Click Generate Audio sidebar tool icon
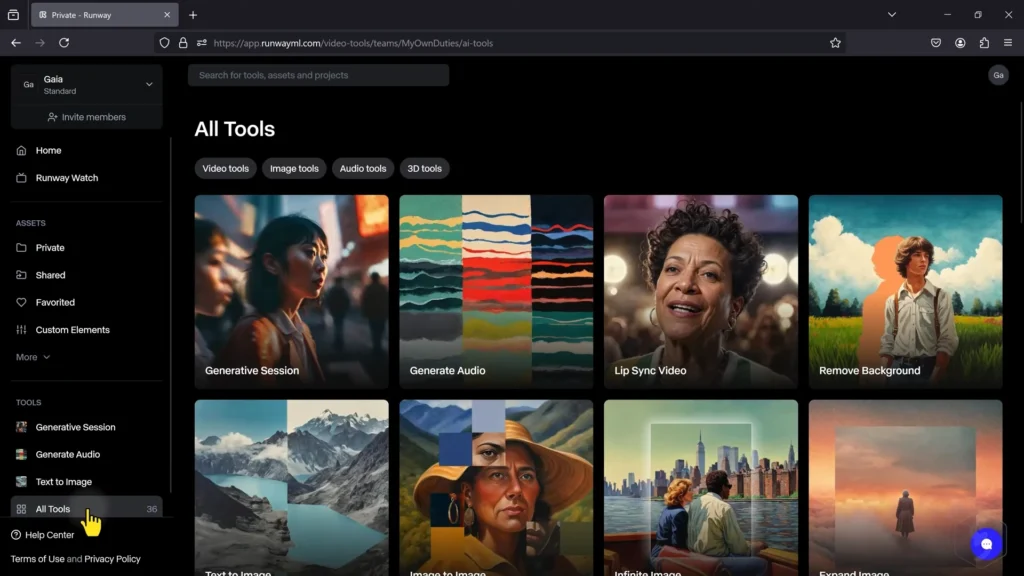This screenshot has height=576, width=1024. coord(22,455)
